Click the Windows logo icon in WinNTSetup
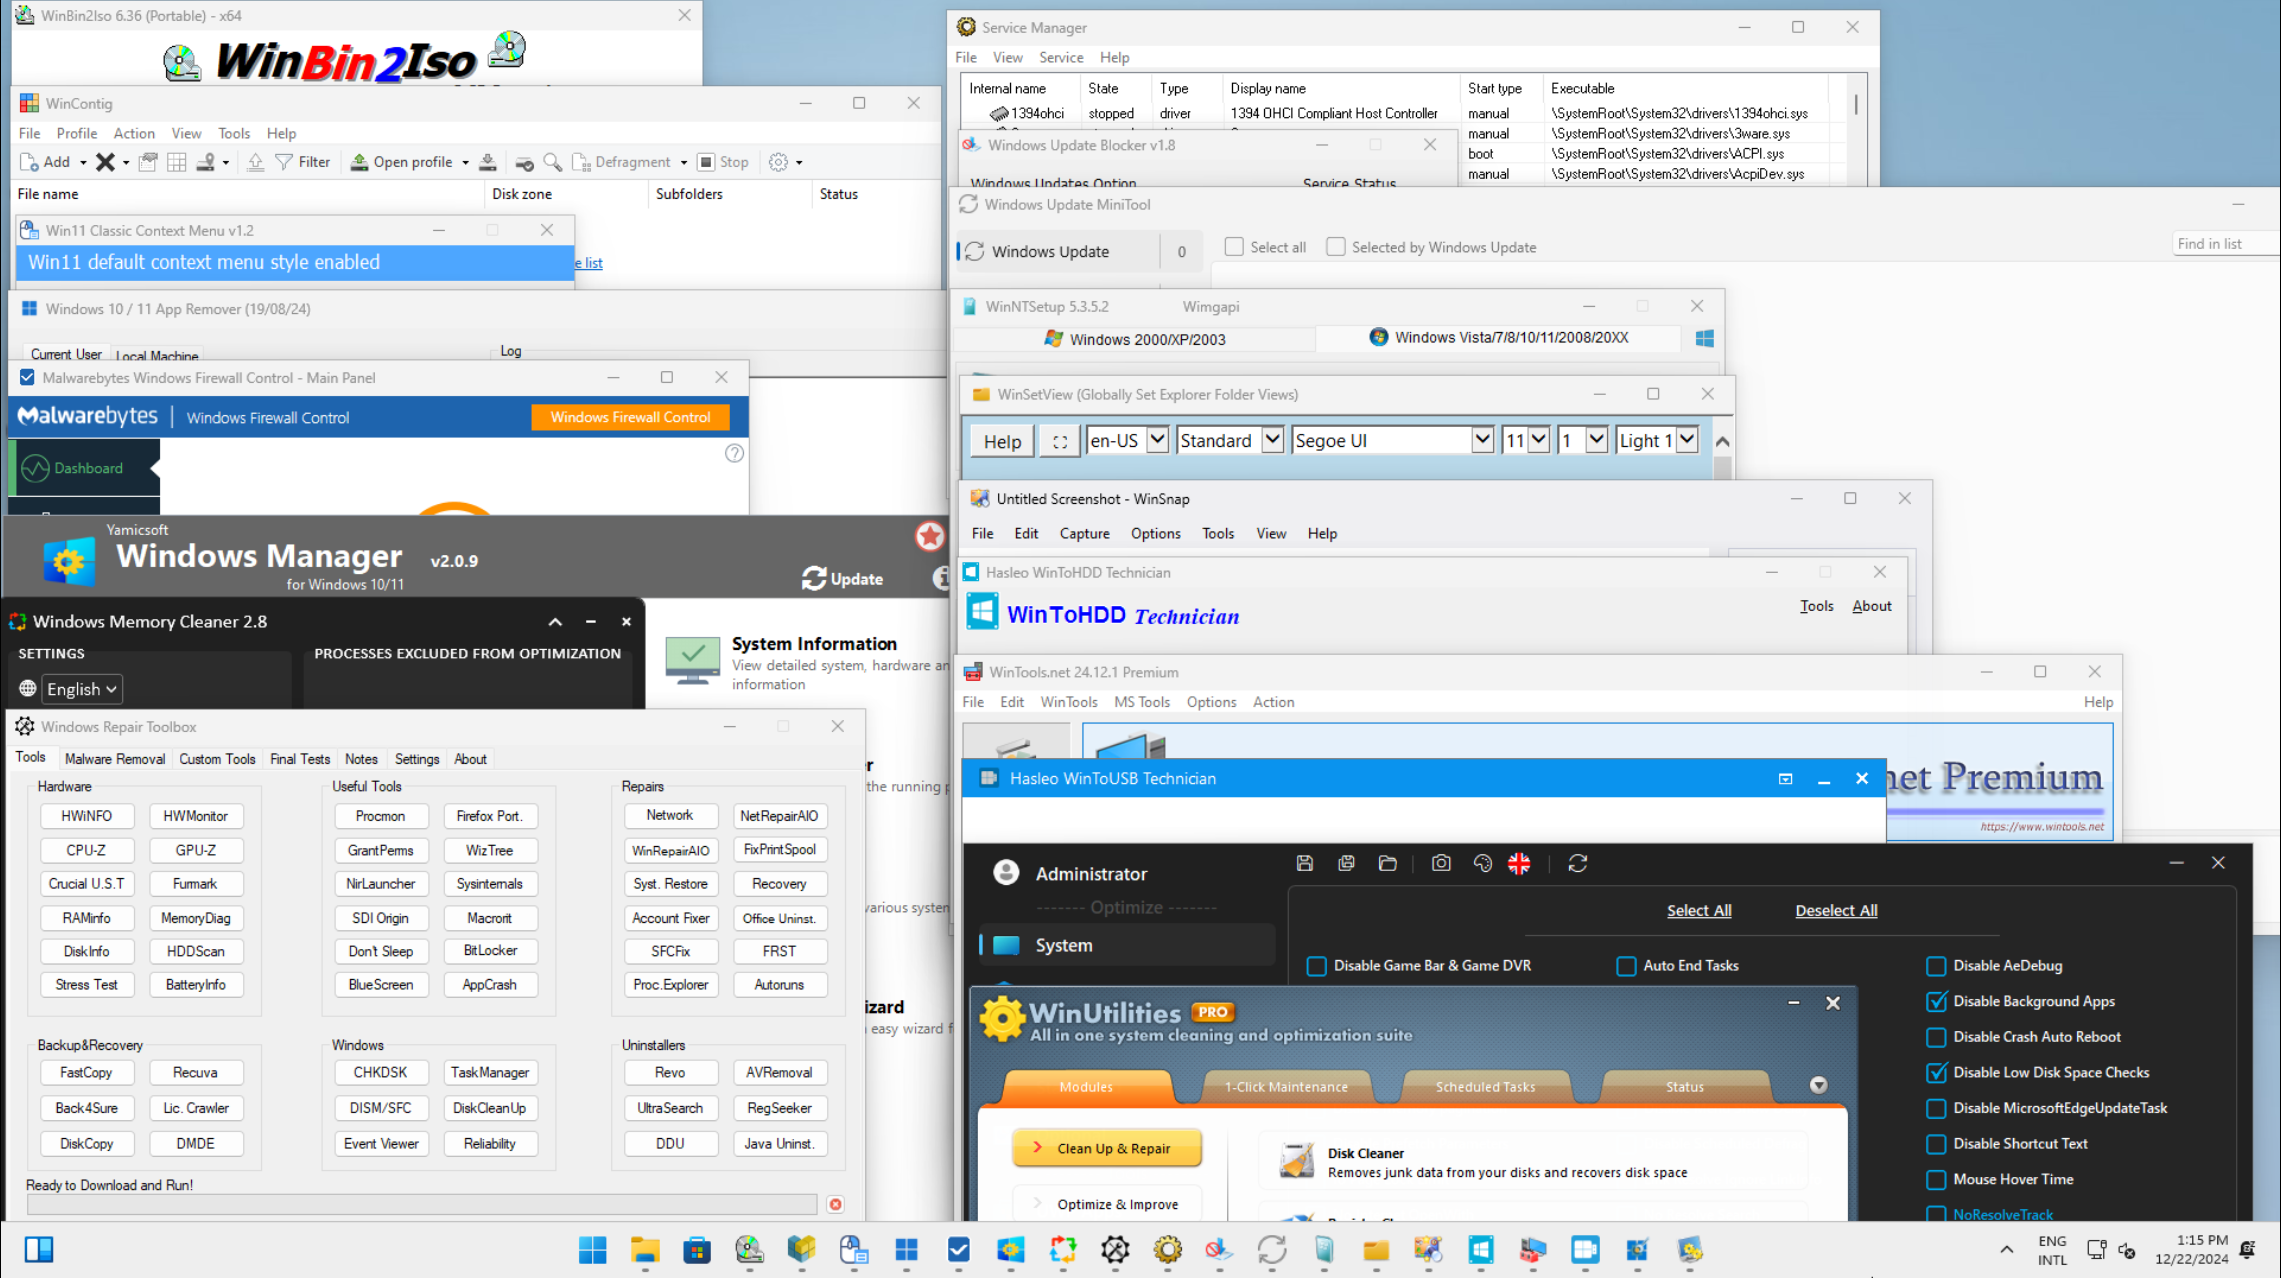The width and height of the screenshot is (2281, 1278). tap(1705, 338)
